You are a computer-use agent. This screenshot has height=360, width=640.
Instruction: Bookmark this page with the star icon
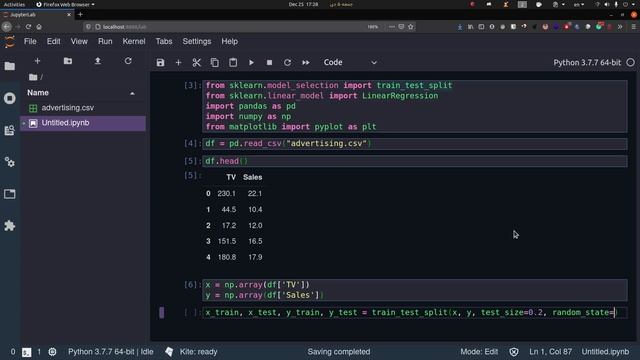pyautogui.click(x=411, y=27)
